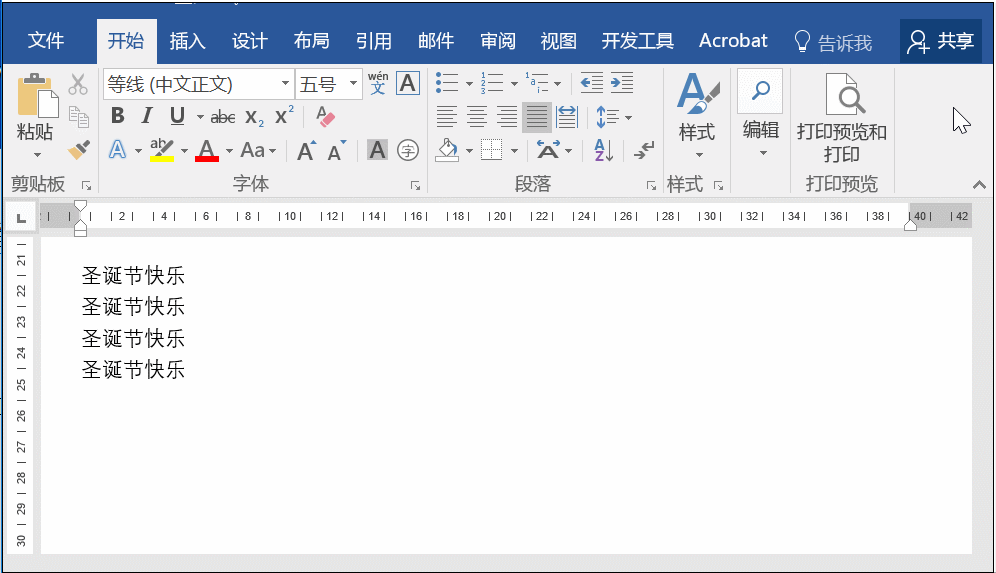Open the 段落 dialog launcher

pos(651,185)
